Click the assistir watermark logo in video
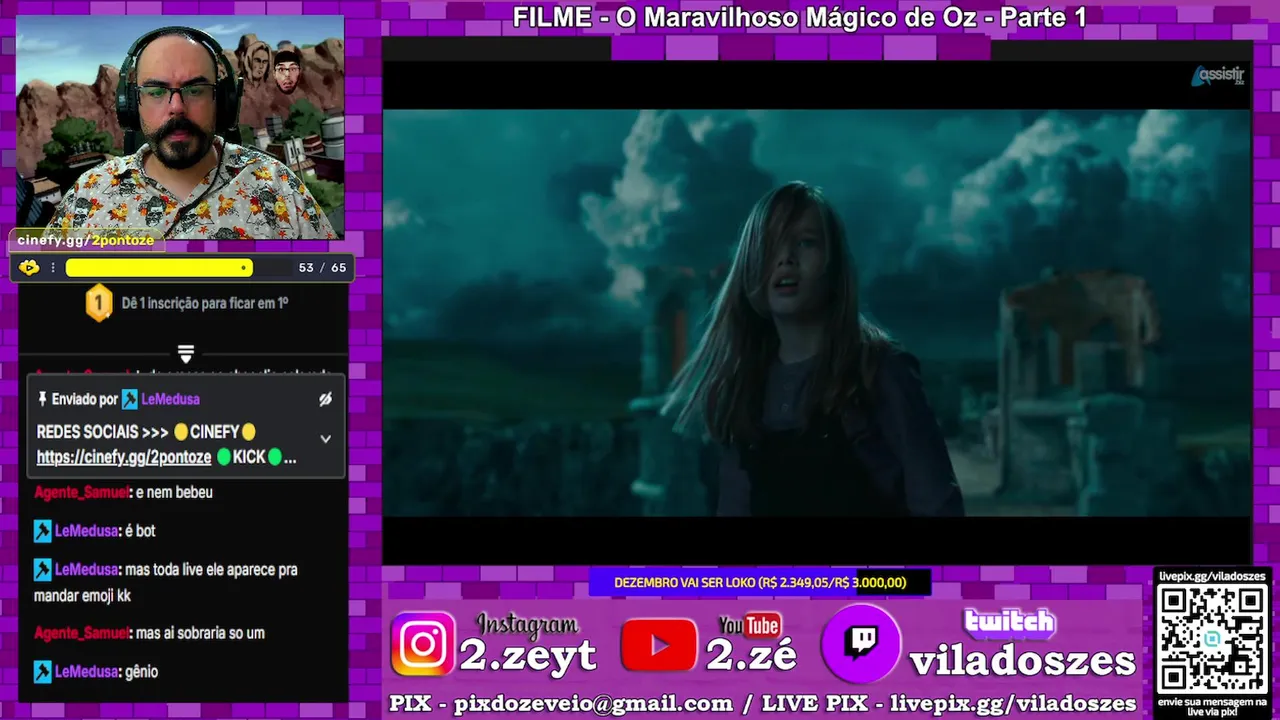Screen dimensions: 1280x720 pos(1218,76)
